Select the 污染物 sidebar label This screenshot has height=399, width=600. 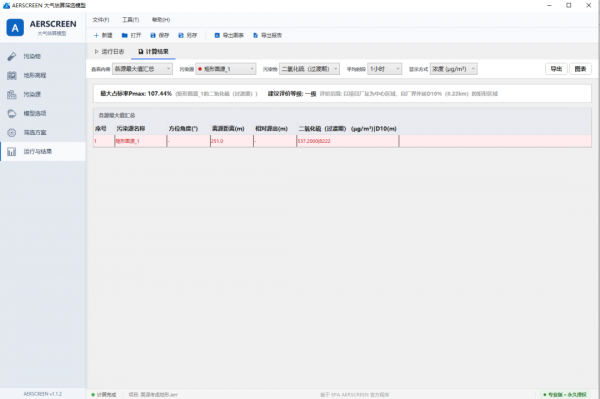(x=32, y=56)
